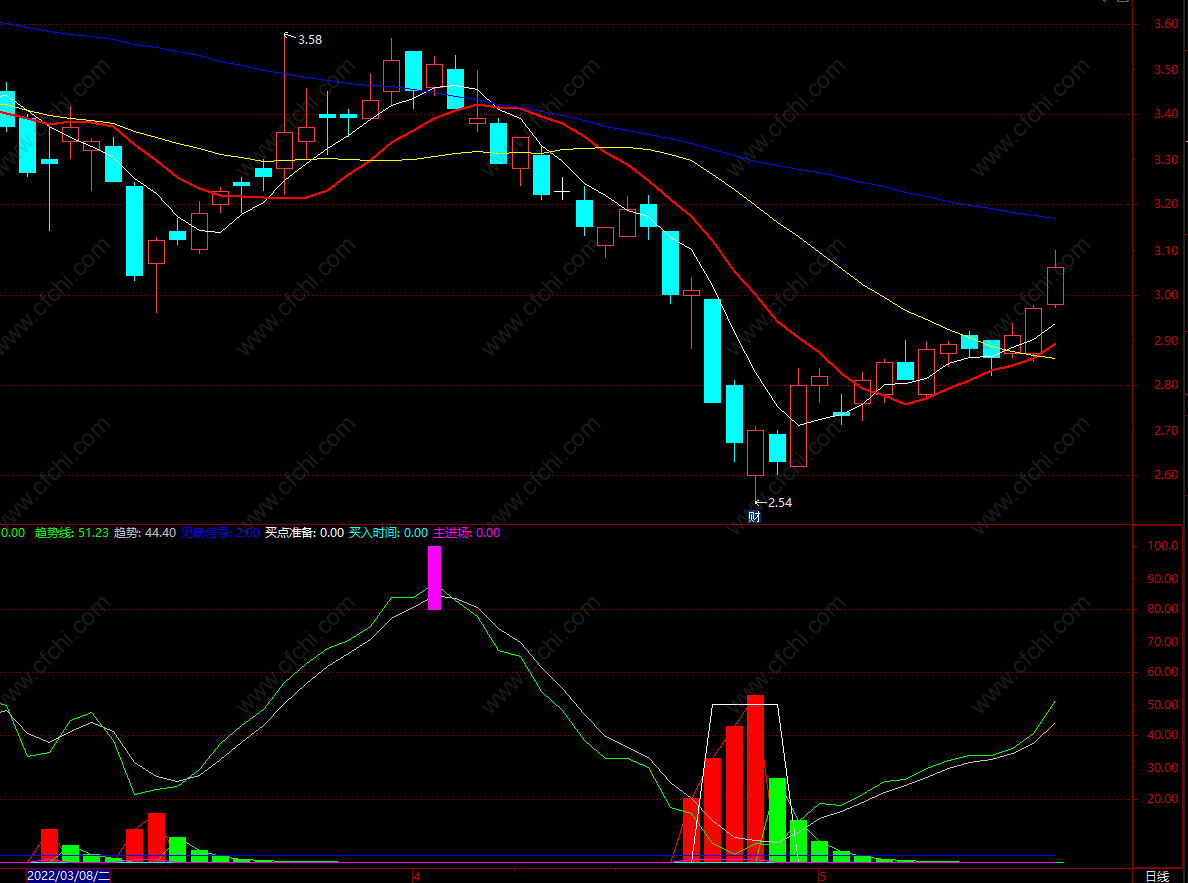
Task: Click the month 4 marker on the time axis
Action: [x=417, y=877]
